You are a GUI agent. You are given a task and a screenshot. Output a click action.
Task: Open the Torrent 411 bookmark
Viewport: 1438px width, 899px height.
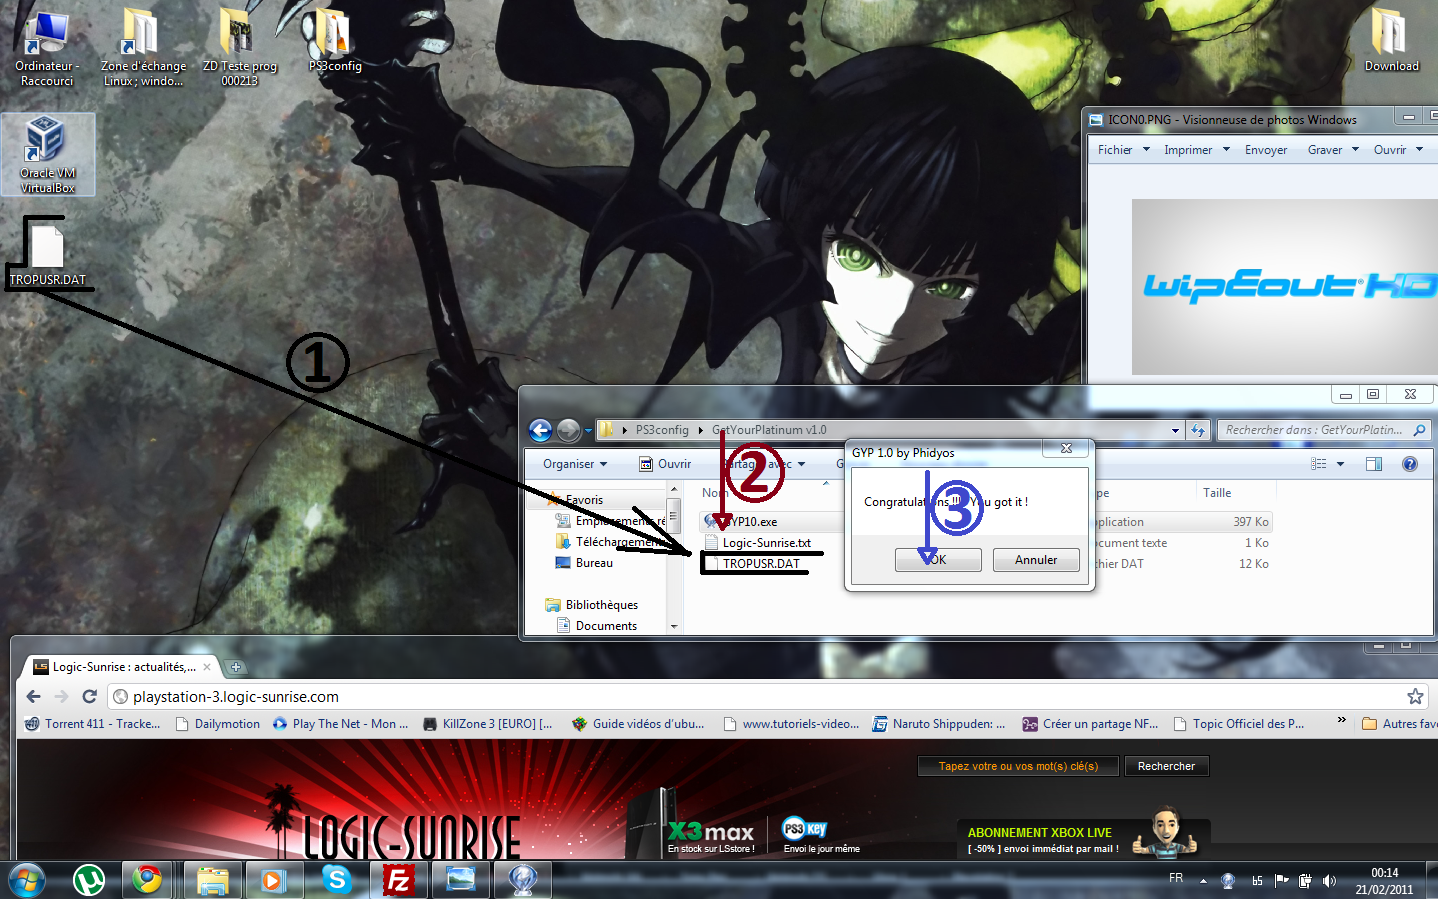[x=93, y=724]
